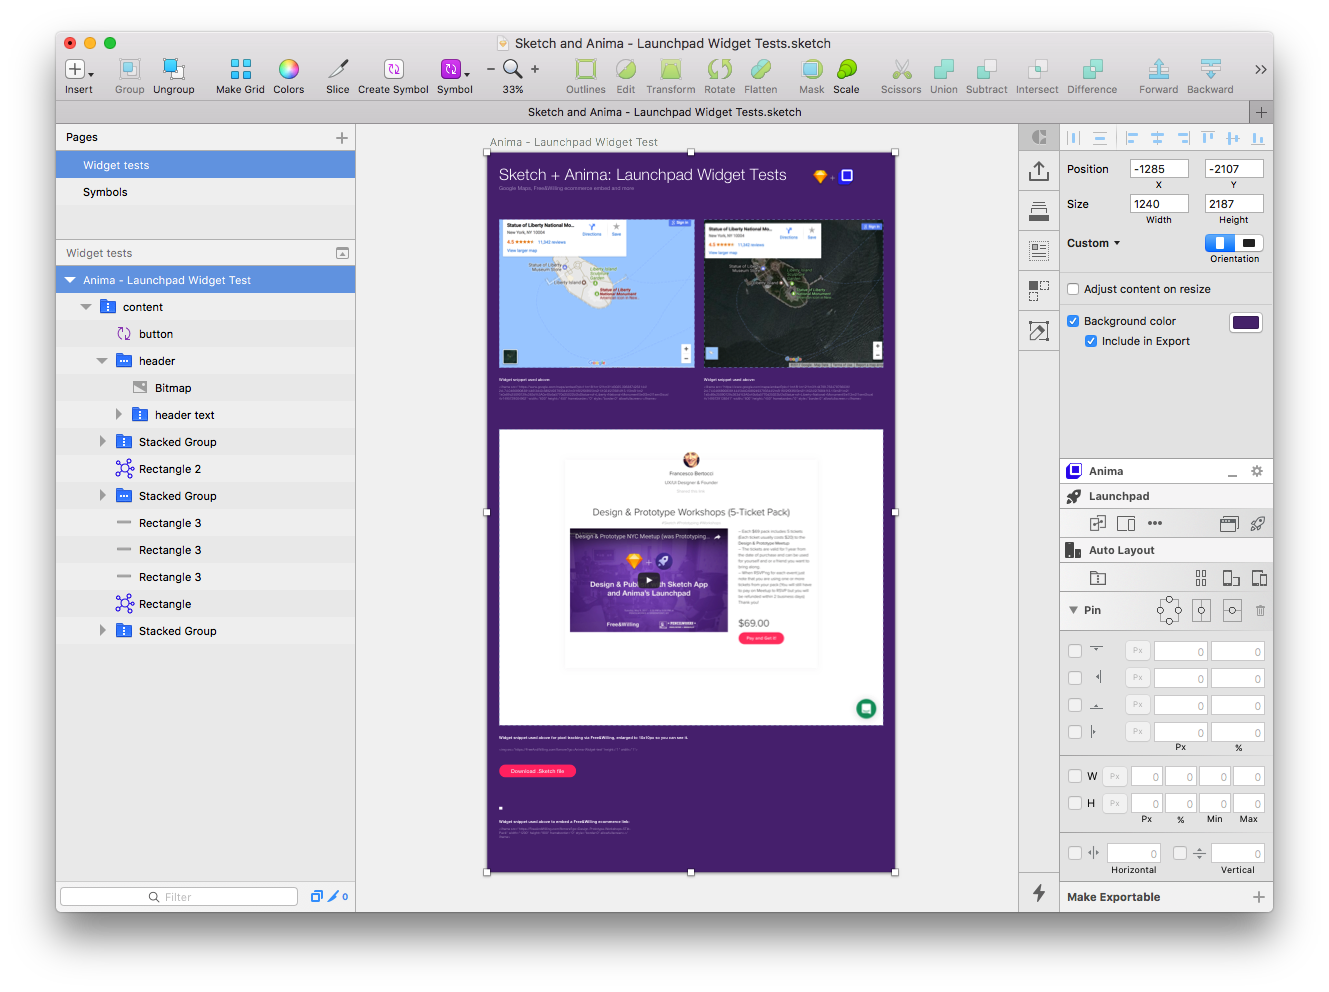Image resolution: width=1329 pixels, height=992 pixels.
Task: Click the Launchpad rocket icon
Action: (x=1074, y=497)
